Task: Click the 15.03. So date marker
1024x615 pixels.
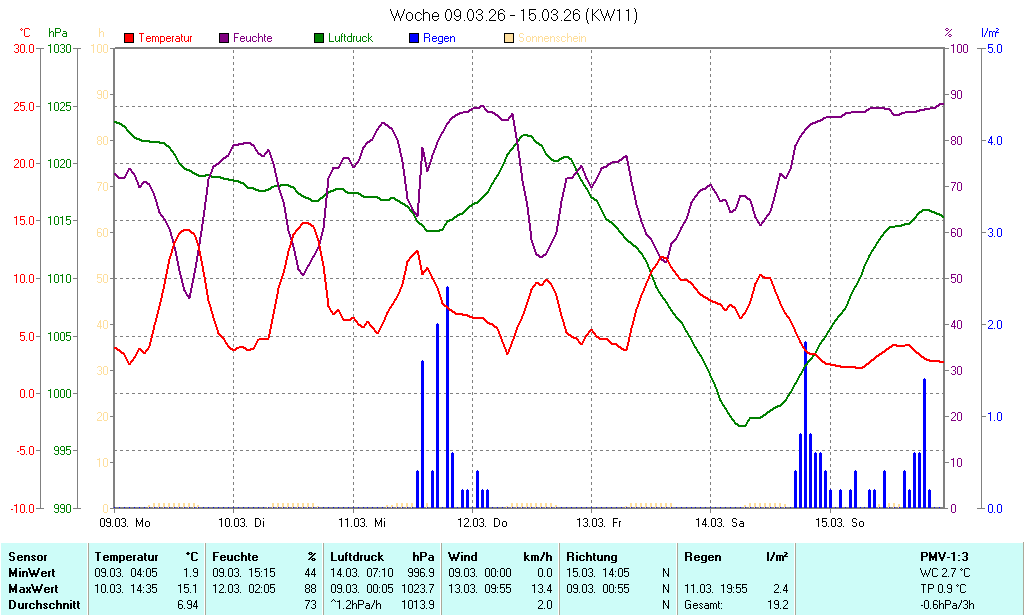Action: tap(838, 522)
